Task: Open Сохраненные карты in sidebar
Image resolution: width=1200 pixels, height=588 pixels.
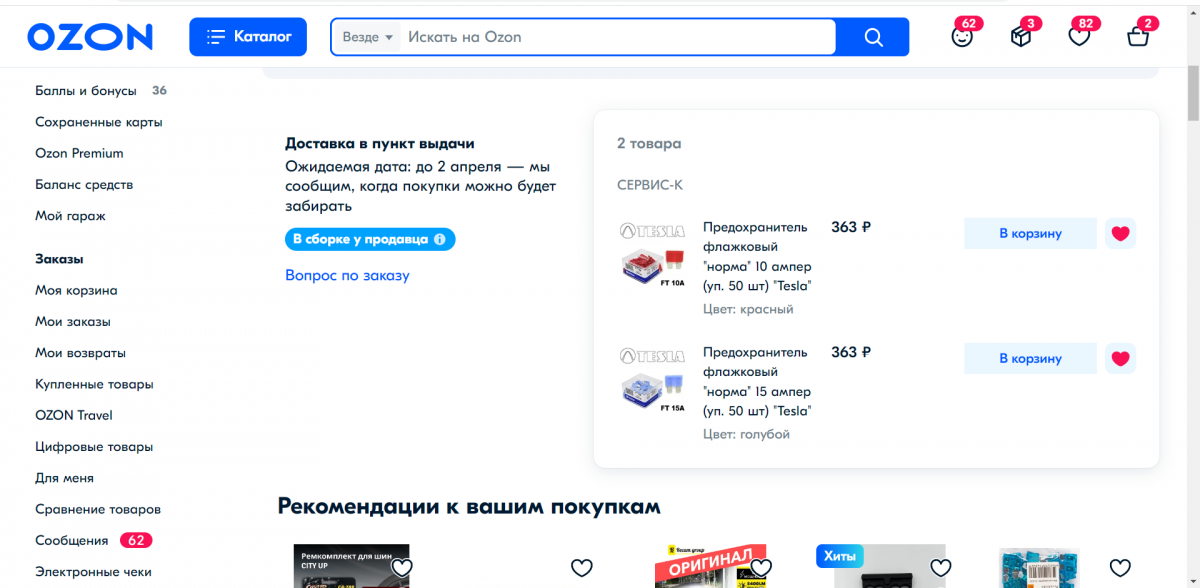Action: tap(99, 122)
